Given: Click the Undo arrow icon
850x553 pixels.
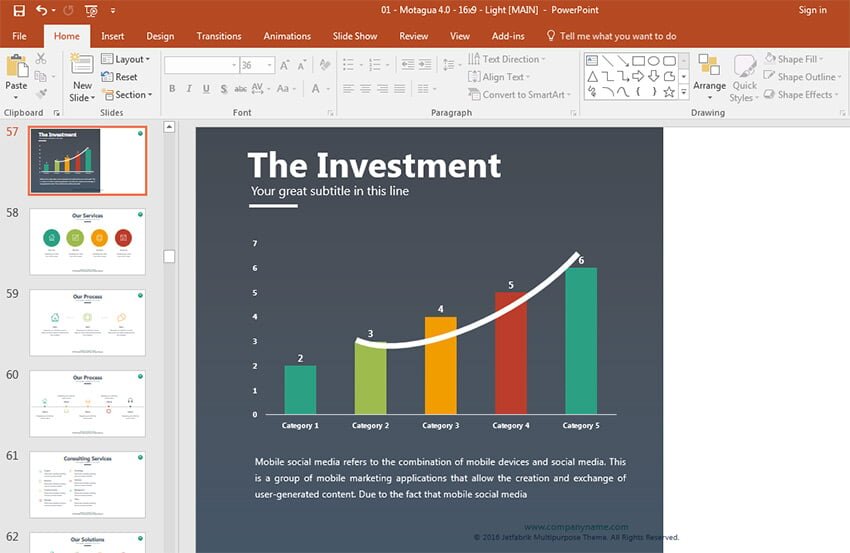Looking at the screenshot, I should pyautogui.click(x=42, y=10).
